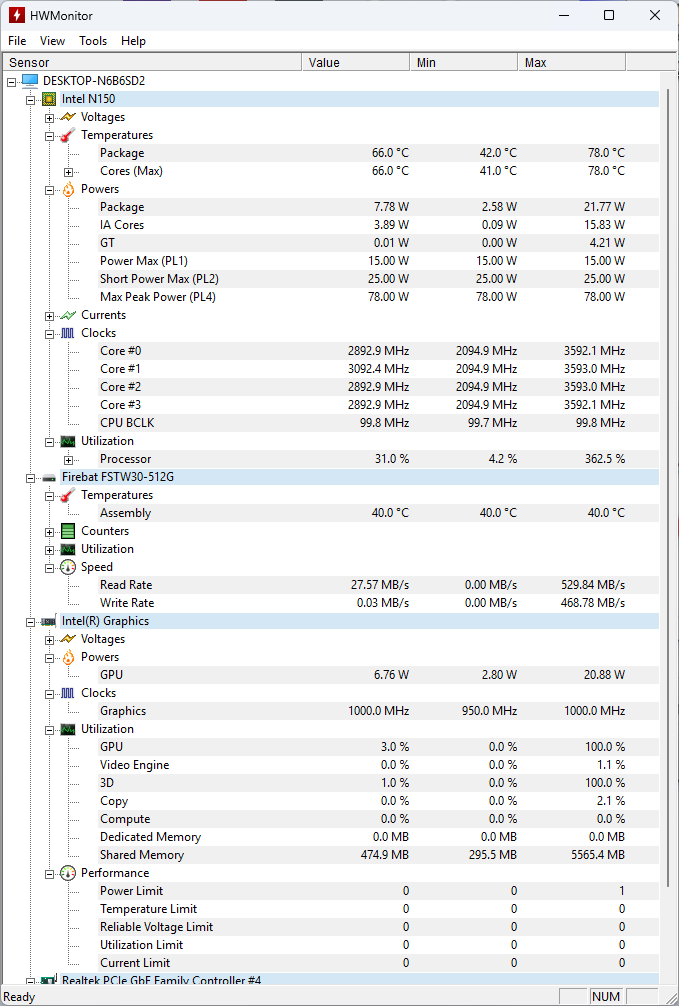Open the File menu

point(17,41)
